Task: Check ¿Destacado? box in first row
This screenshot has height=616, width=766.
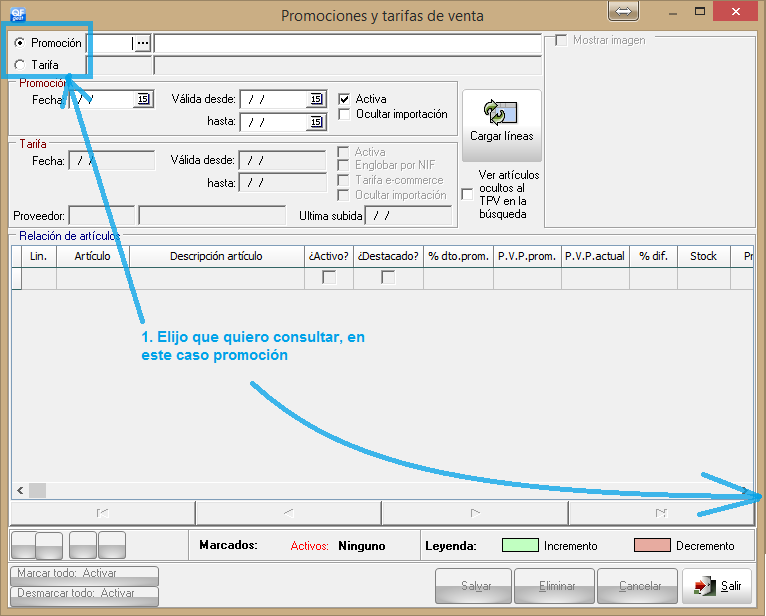Action: click(x=388, y=277)
